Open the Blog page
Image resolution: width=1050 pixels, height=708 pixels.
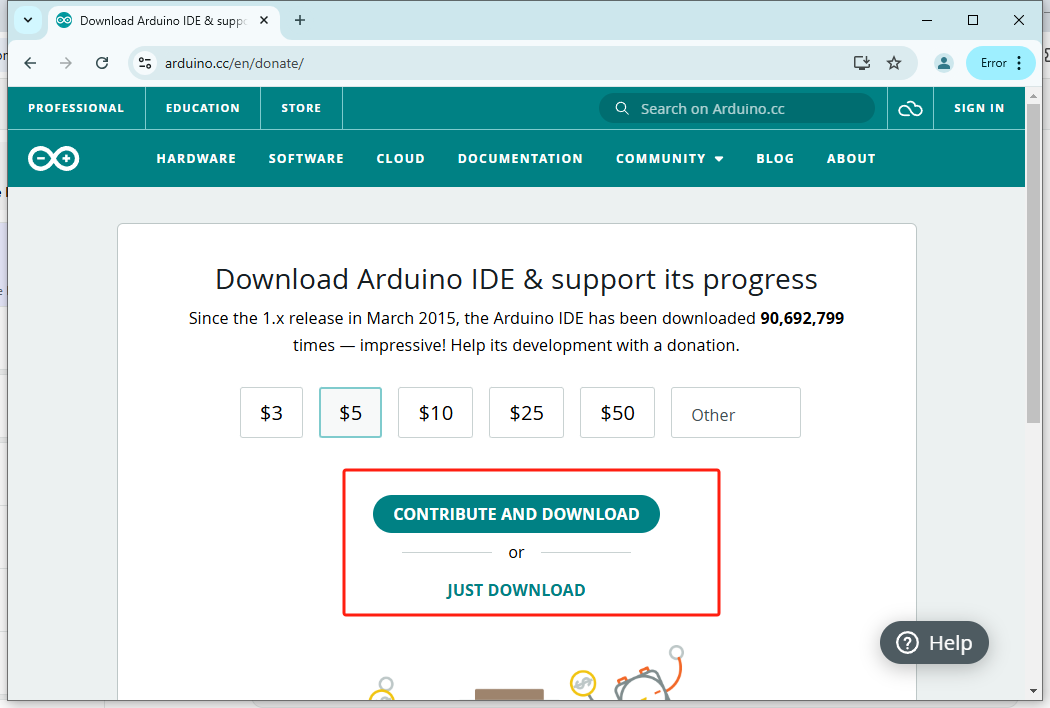click(775, 159)
